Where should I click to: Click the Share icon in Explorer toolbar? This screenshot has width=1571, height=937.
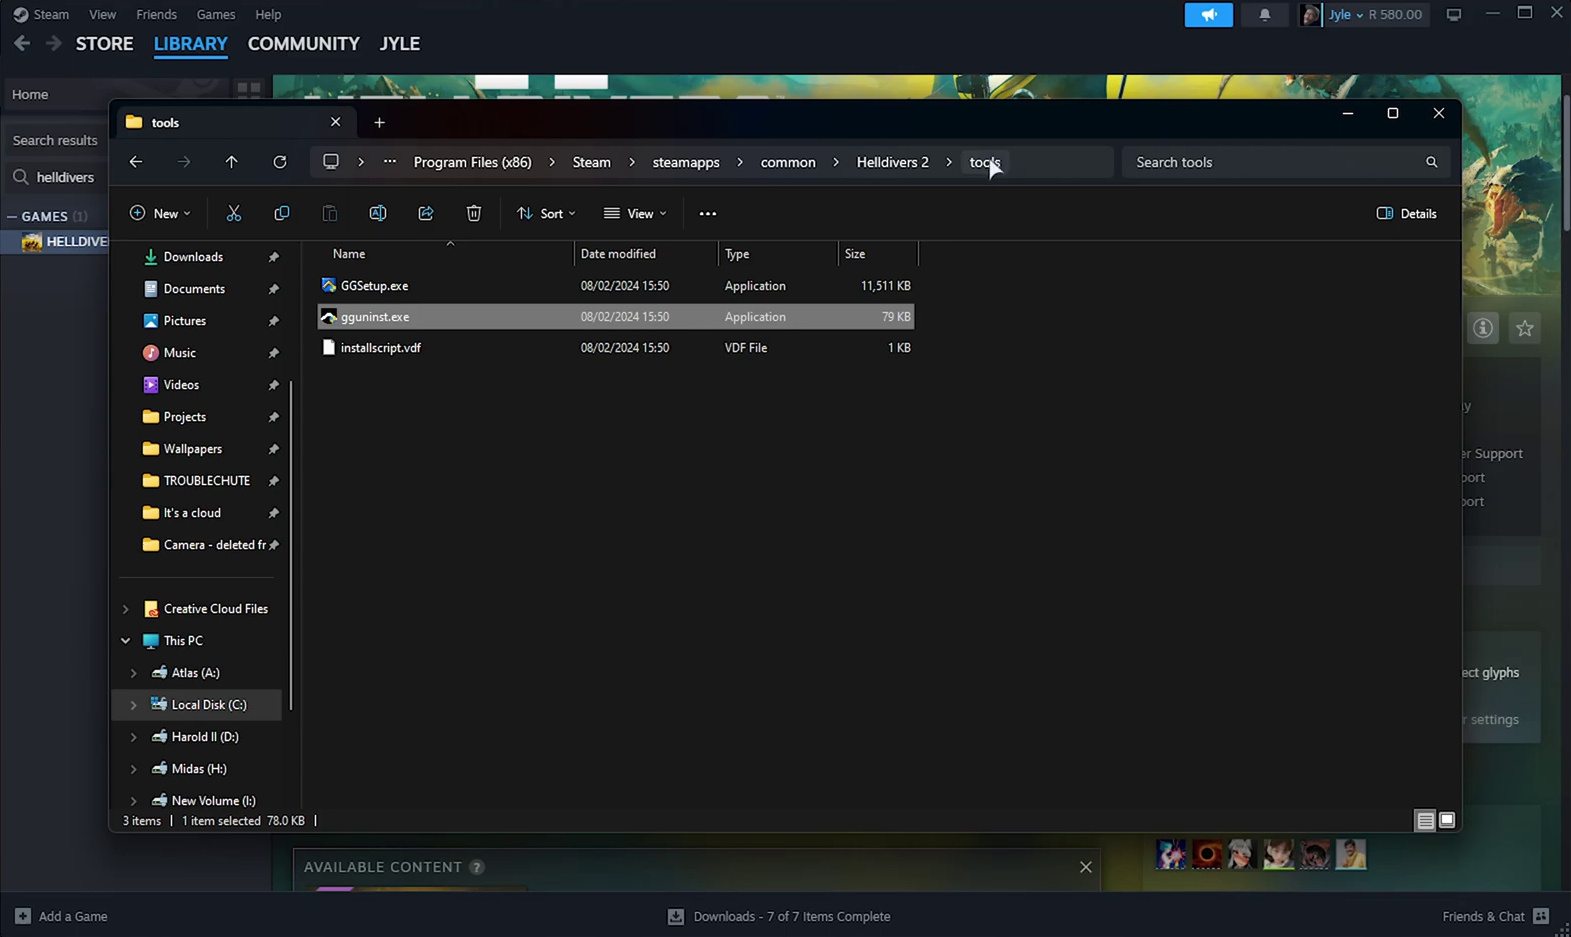tap(426, 213)
